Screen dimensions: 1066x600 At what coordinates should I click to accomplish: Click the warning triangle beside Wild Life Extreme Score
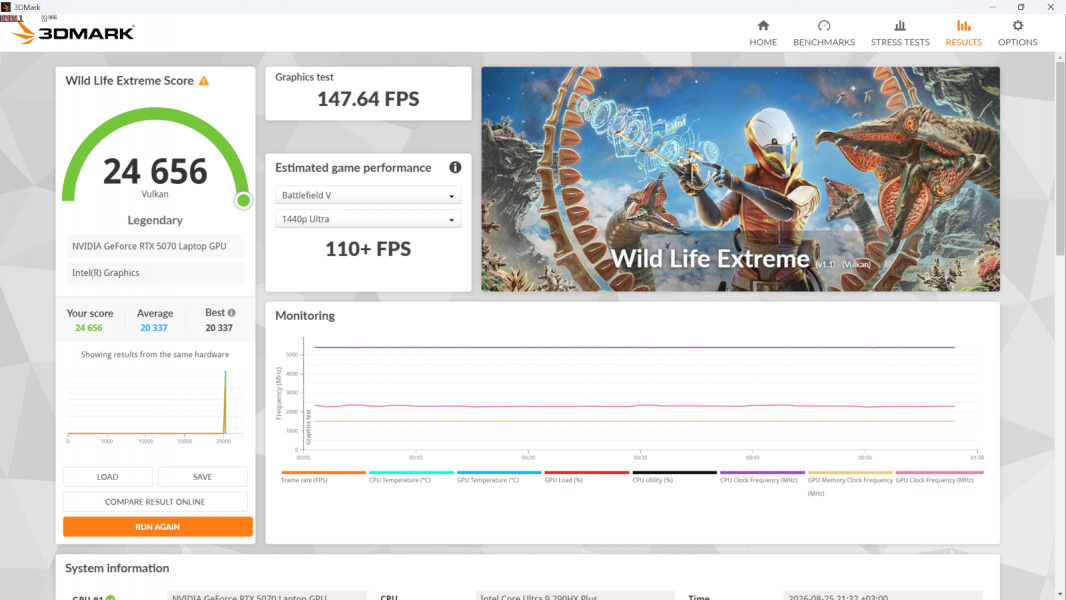tap(204, 81)
